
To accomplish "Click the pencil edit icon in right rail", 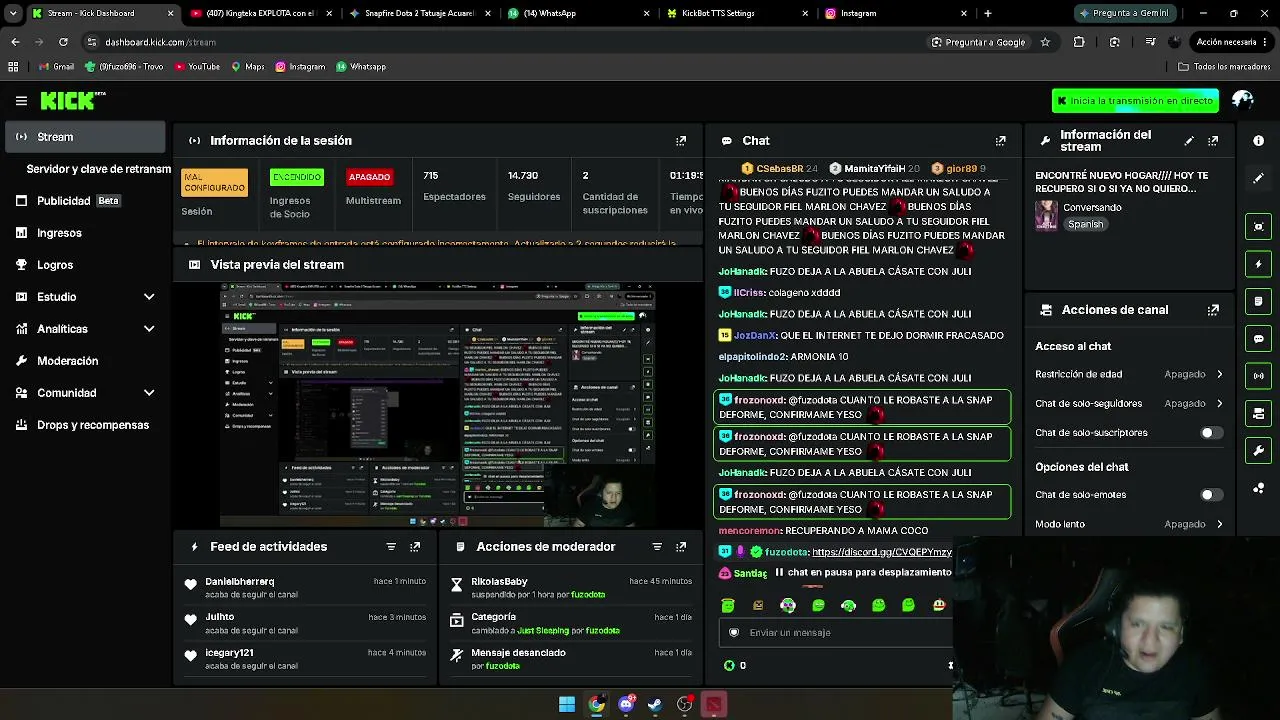I will (1259, 178).
